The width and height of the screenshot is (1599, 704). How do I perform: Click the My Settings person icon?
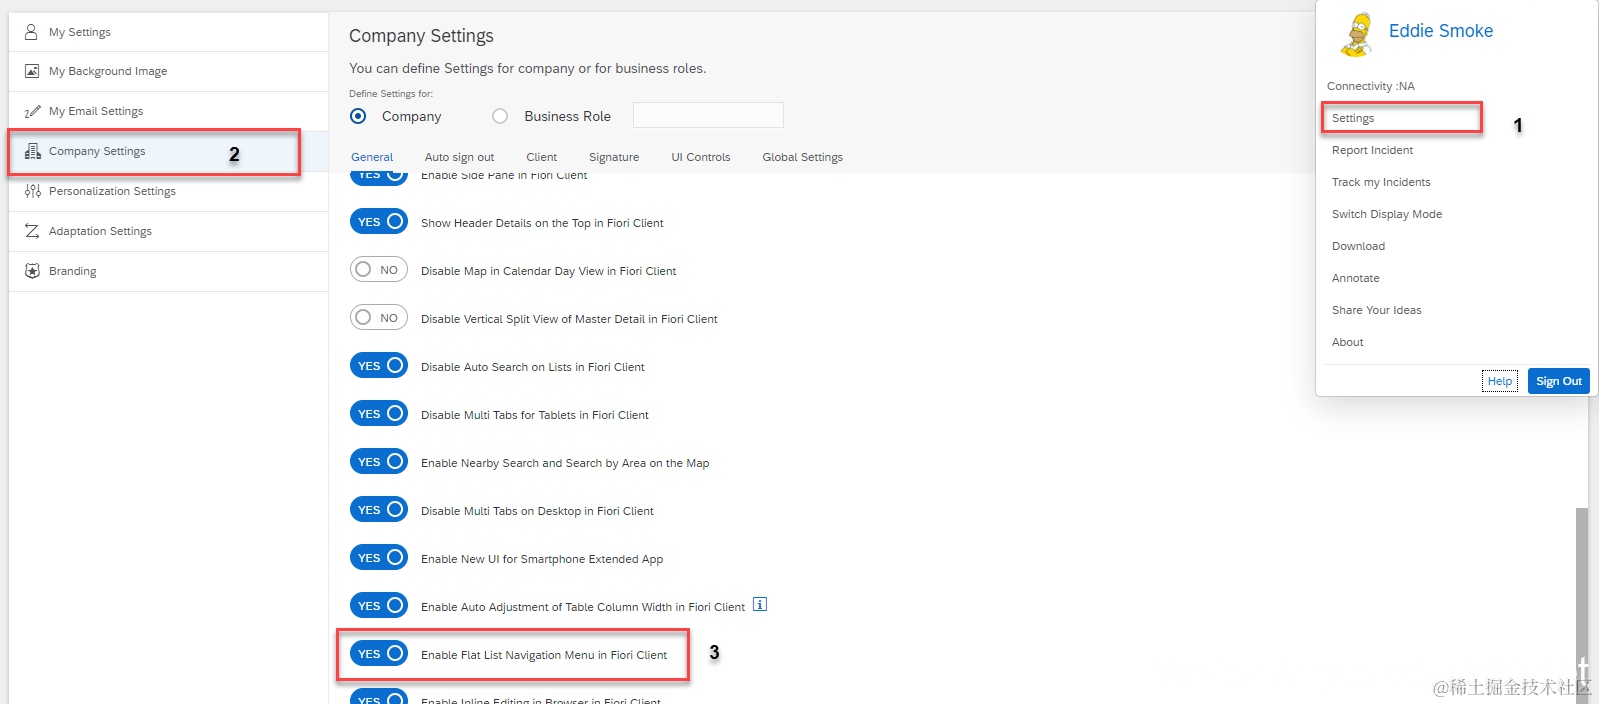(x=31, y=32)
